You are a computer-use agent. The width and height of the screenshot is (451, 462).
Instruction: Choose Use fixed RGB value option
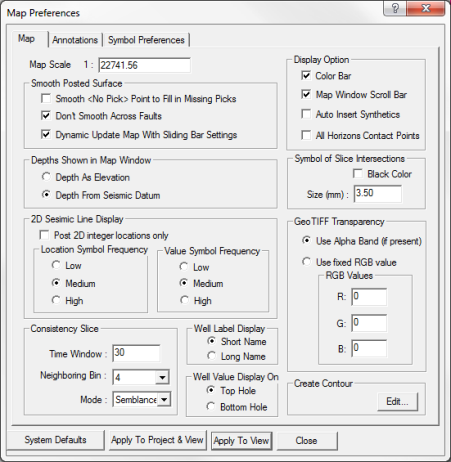pyautogui.click(x=306, y=262)
